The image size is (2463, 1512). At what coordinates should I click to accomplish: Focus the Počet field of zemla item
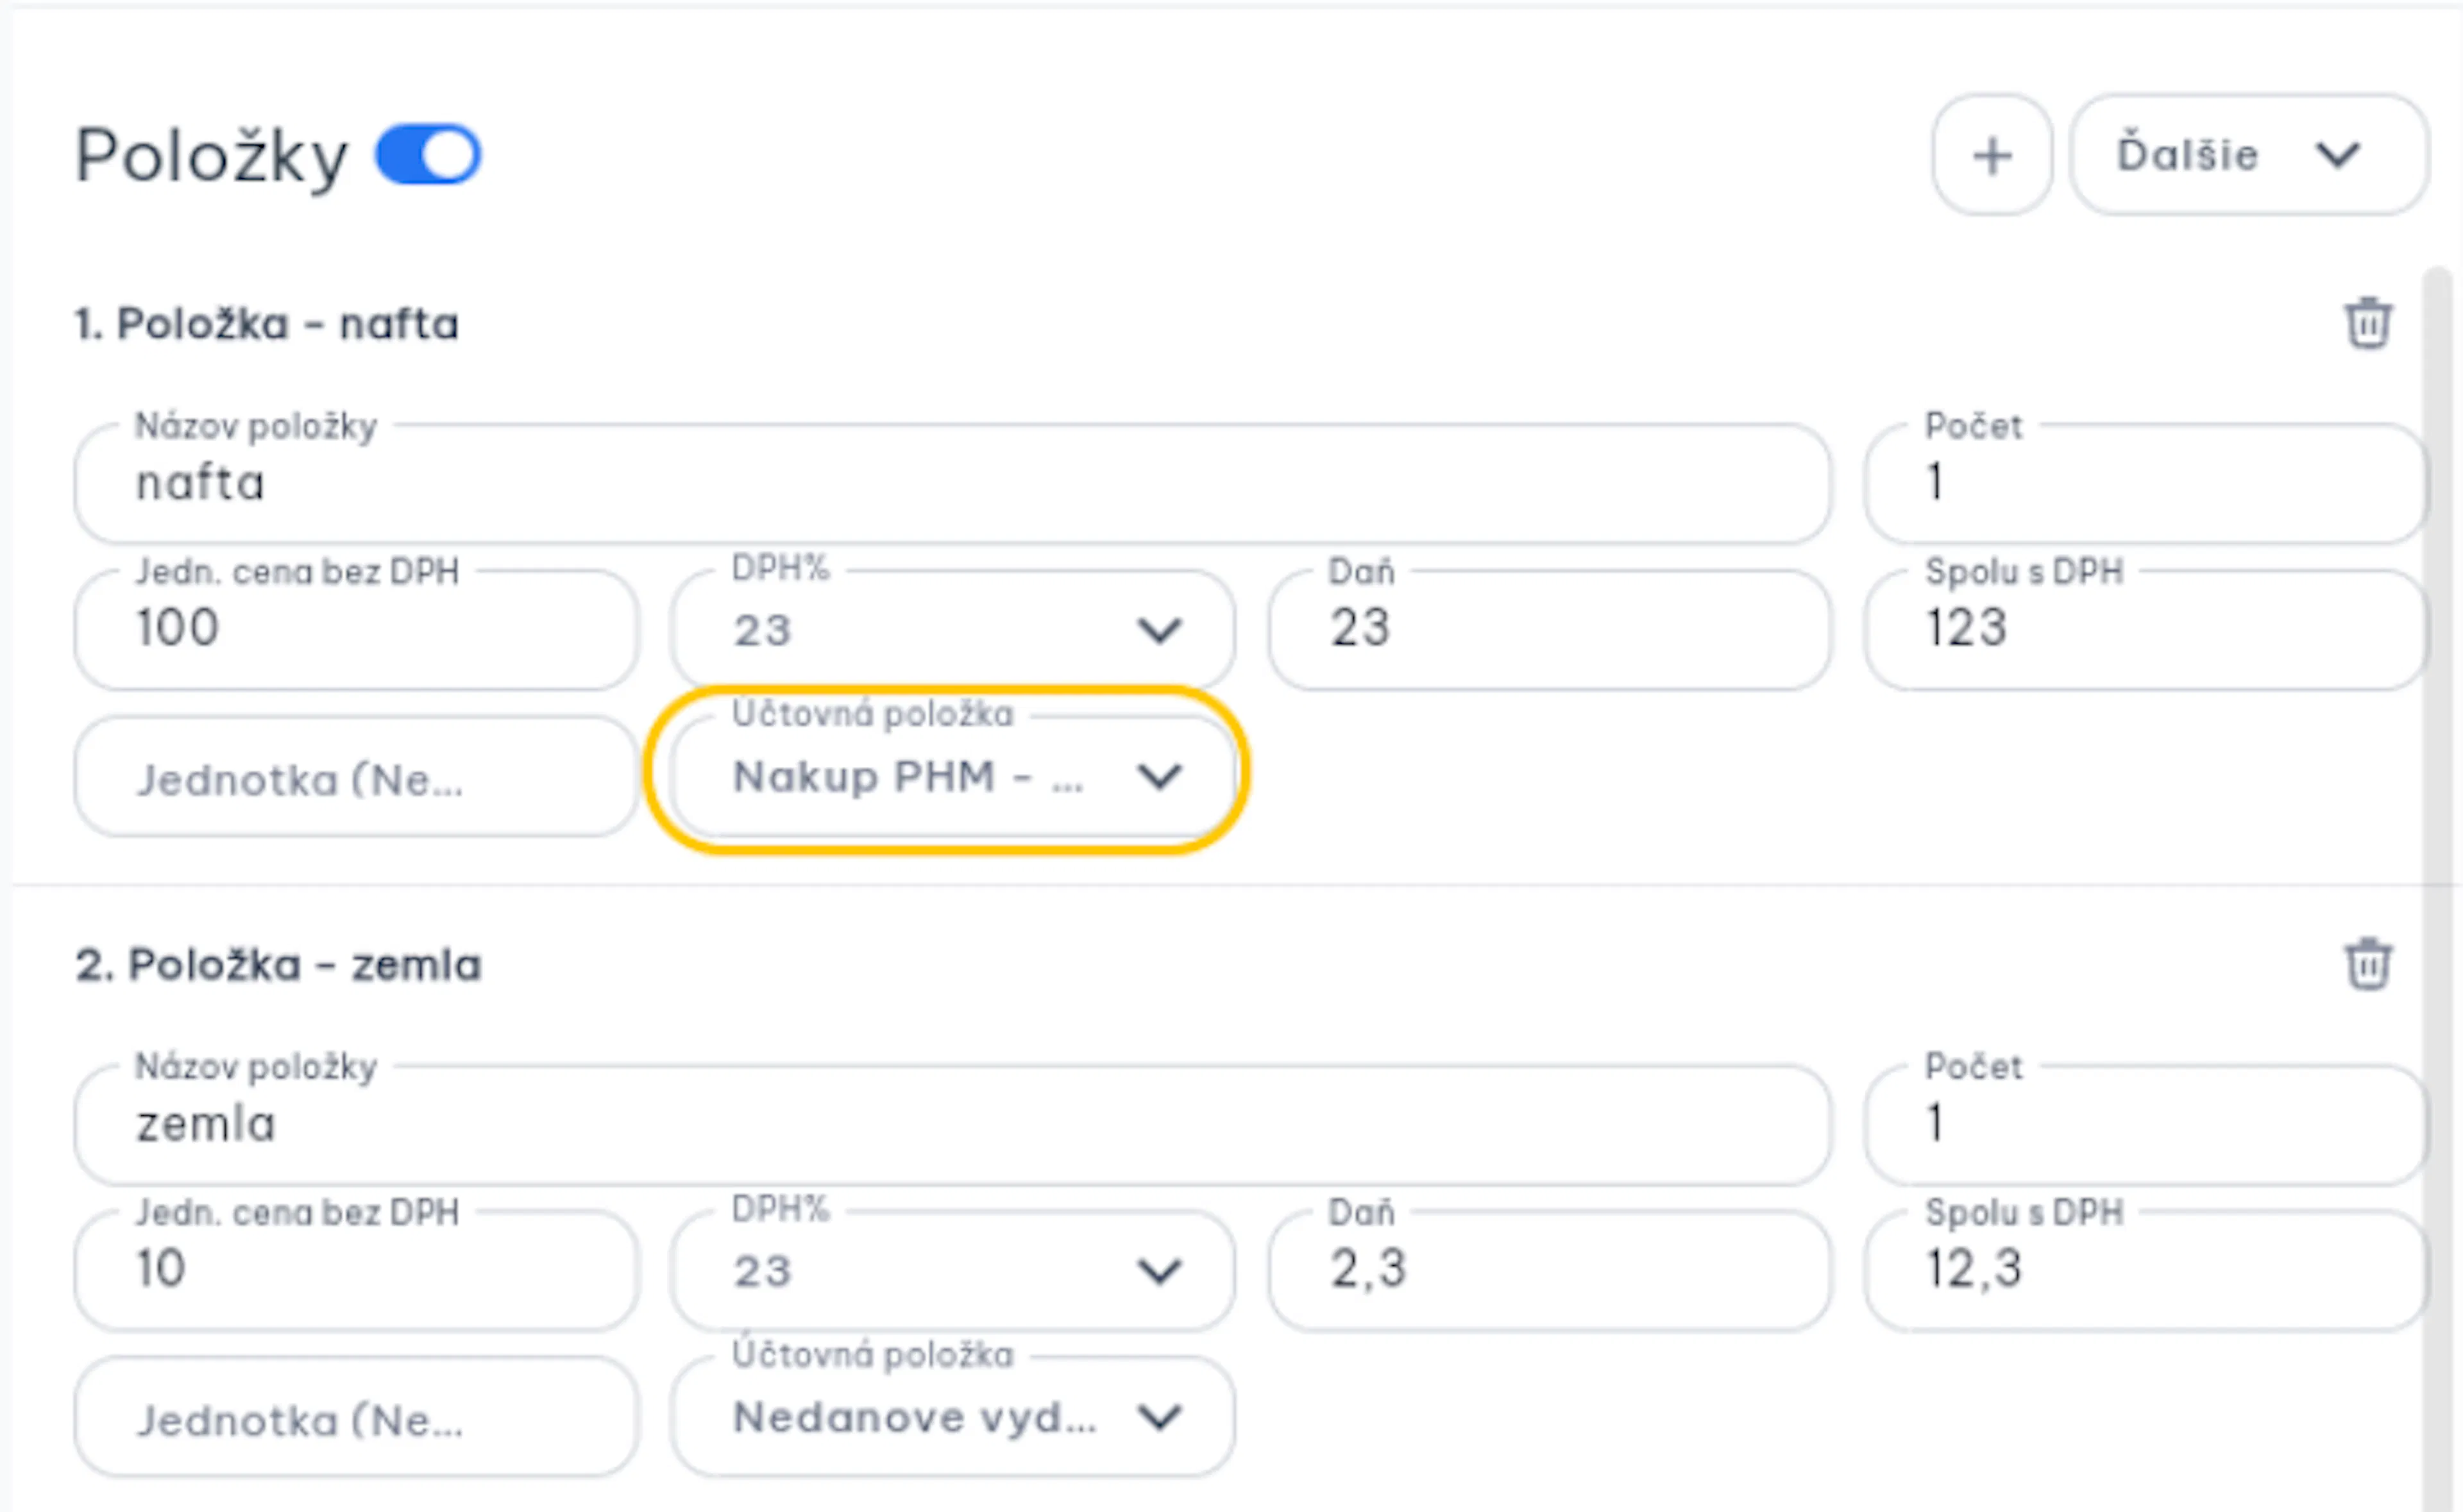[2145, 1124]
